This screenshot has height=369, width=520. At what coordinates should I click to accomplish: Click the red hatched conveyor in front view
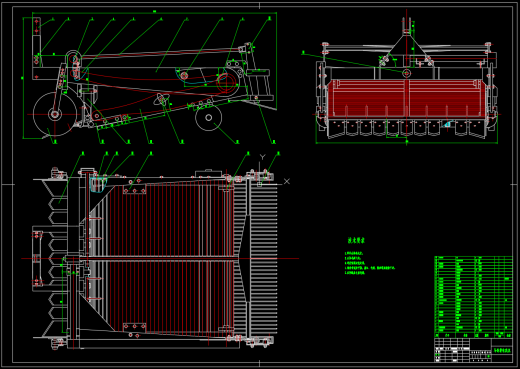coord(406,98)
